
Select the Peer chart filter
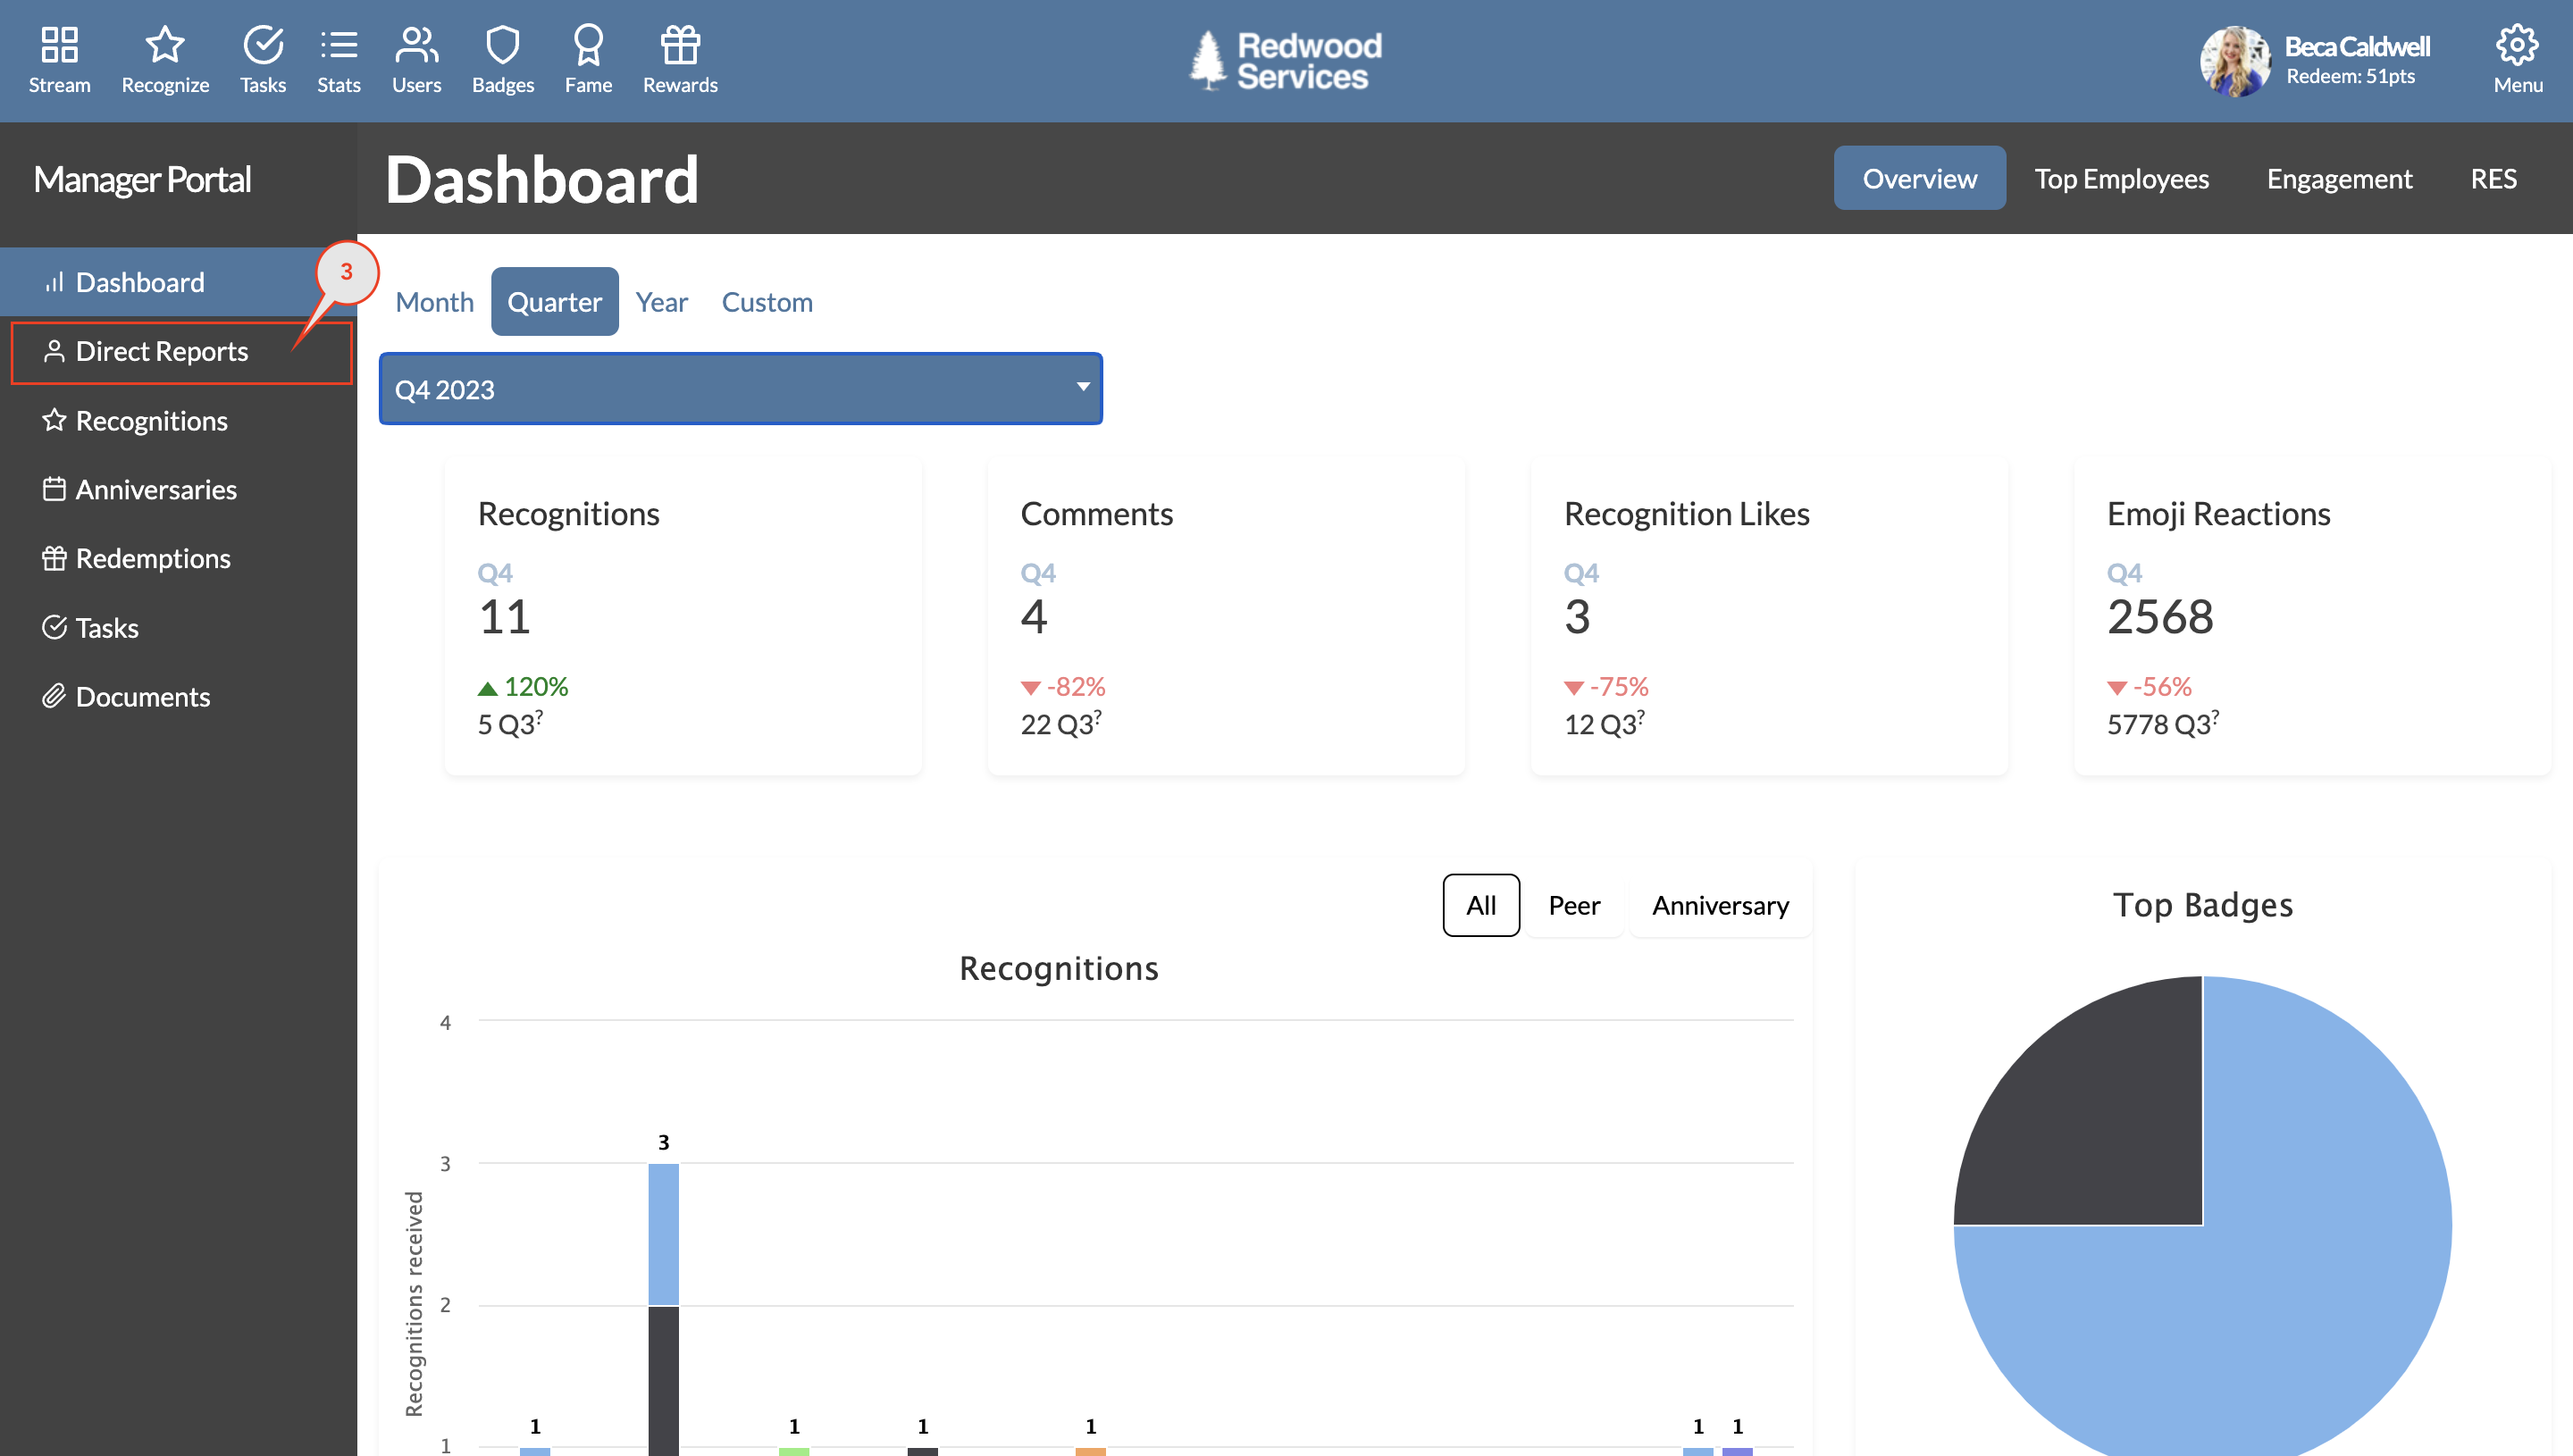pyautogui.click(x=1574, y=905)
